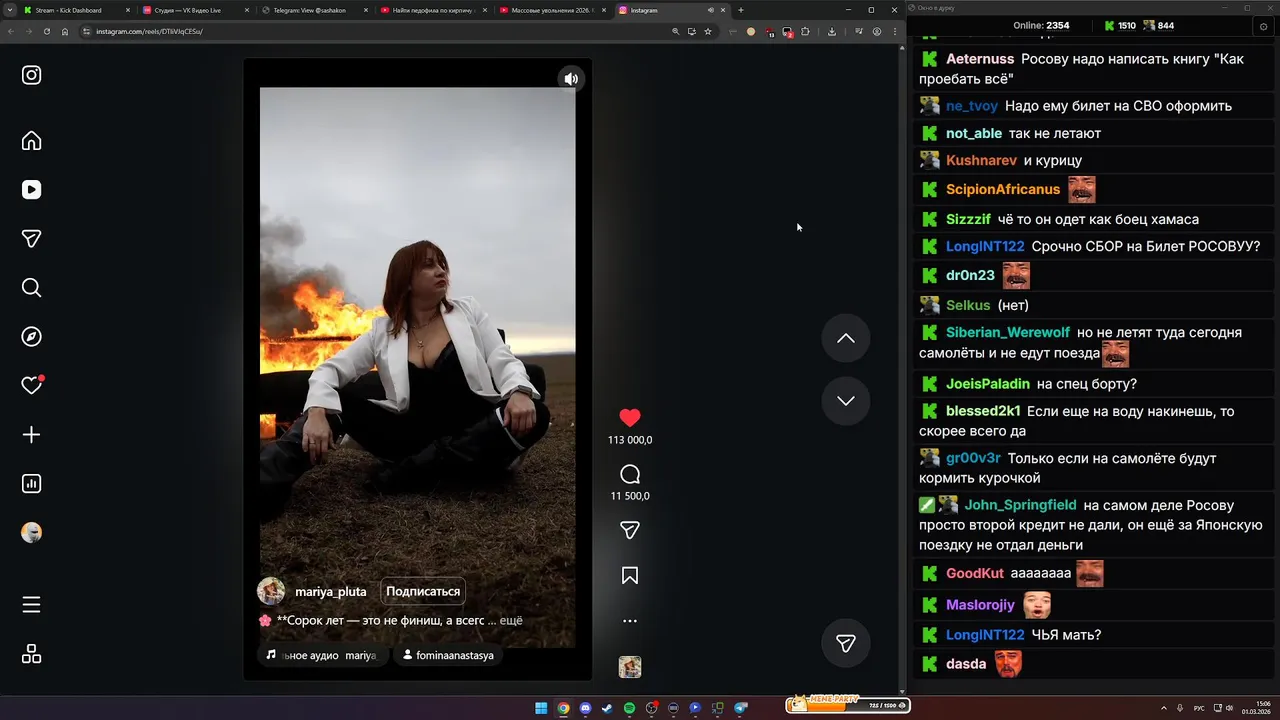Go to the next reel
The height and width of the screenshot is (720, 1280).
(x=846, y=400)
